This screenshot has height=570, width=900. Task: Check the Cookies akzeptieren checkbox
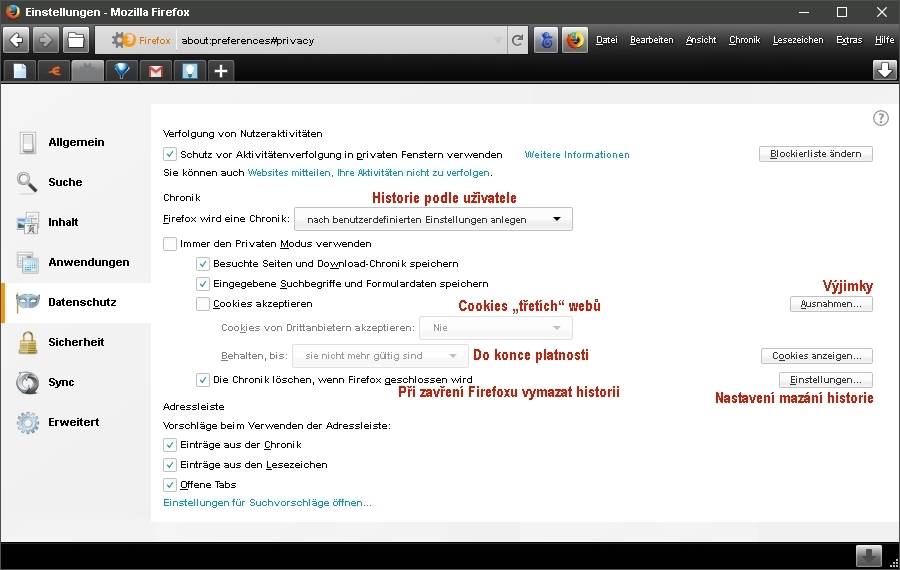click(x=203, y=304)
